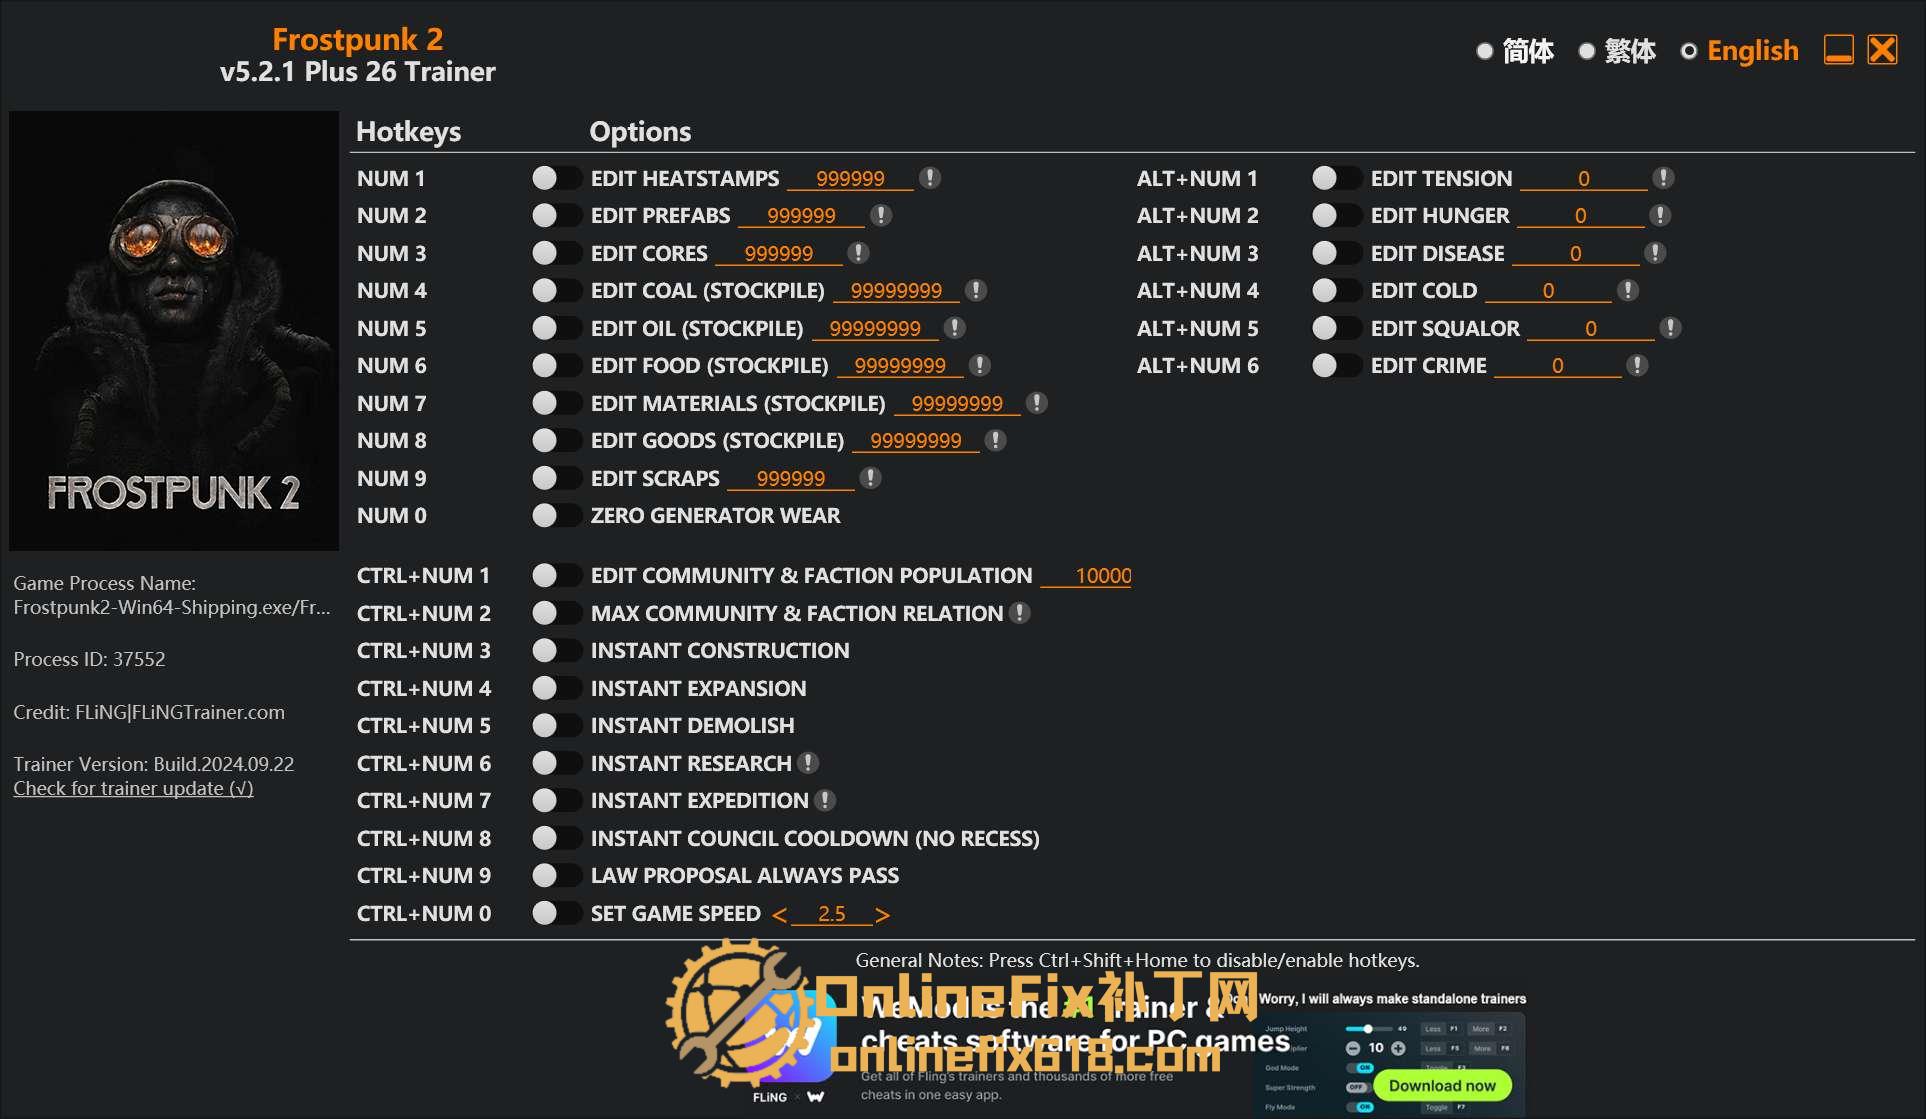Click the info icon beside EDIT MATERIALS (STOCKPILE)
The width and height of the screenshot is (1926, 1119).
pos(1037,403)
